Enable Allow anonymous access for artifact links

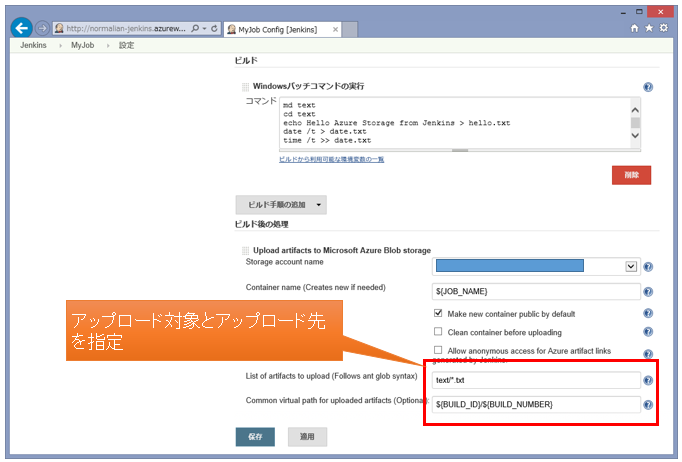[x=438, y=350]
